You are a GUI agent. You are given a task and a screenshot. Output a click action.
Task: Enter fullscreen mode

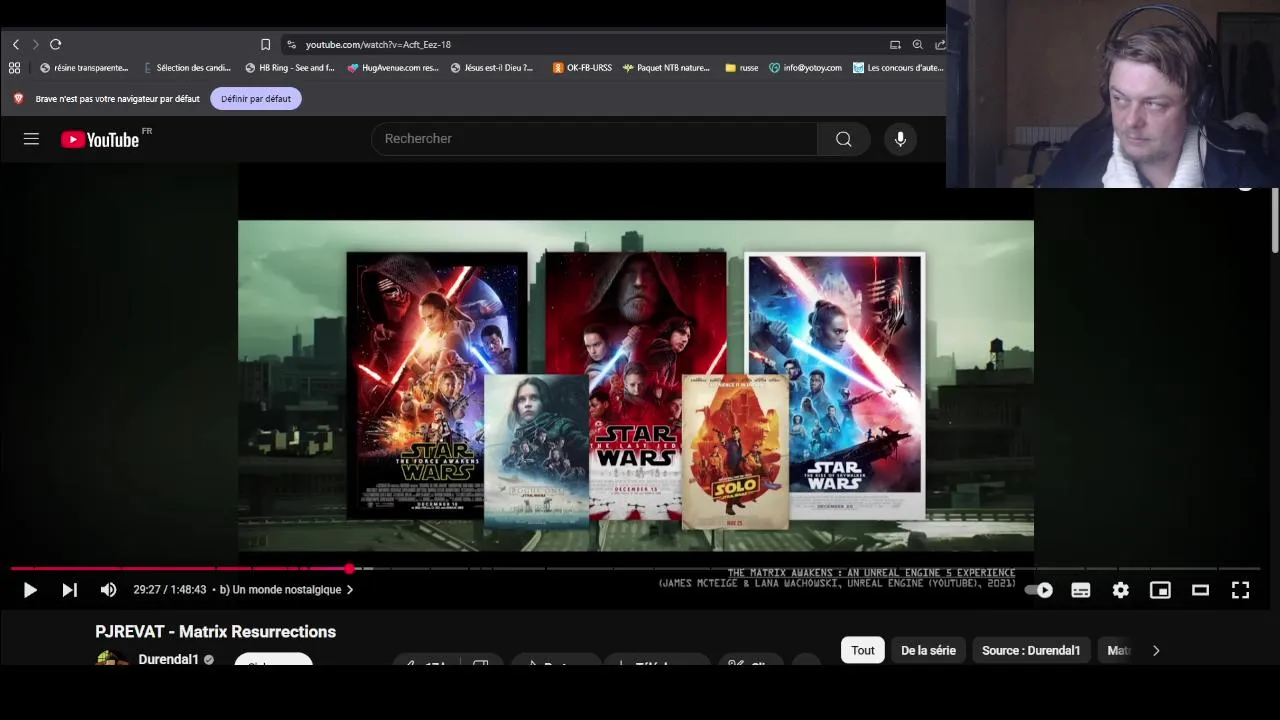(x=1240, y=590)
